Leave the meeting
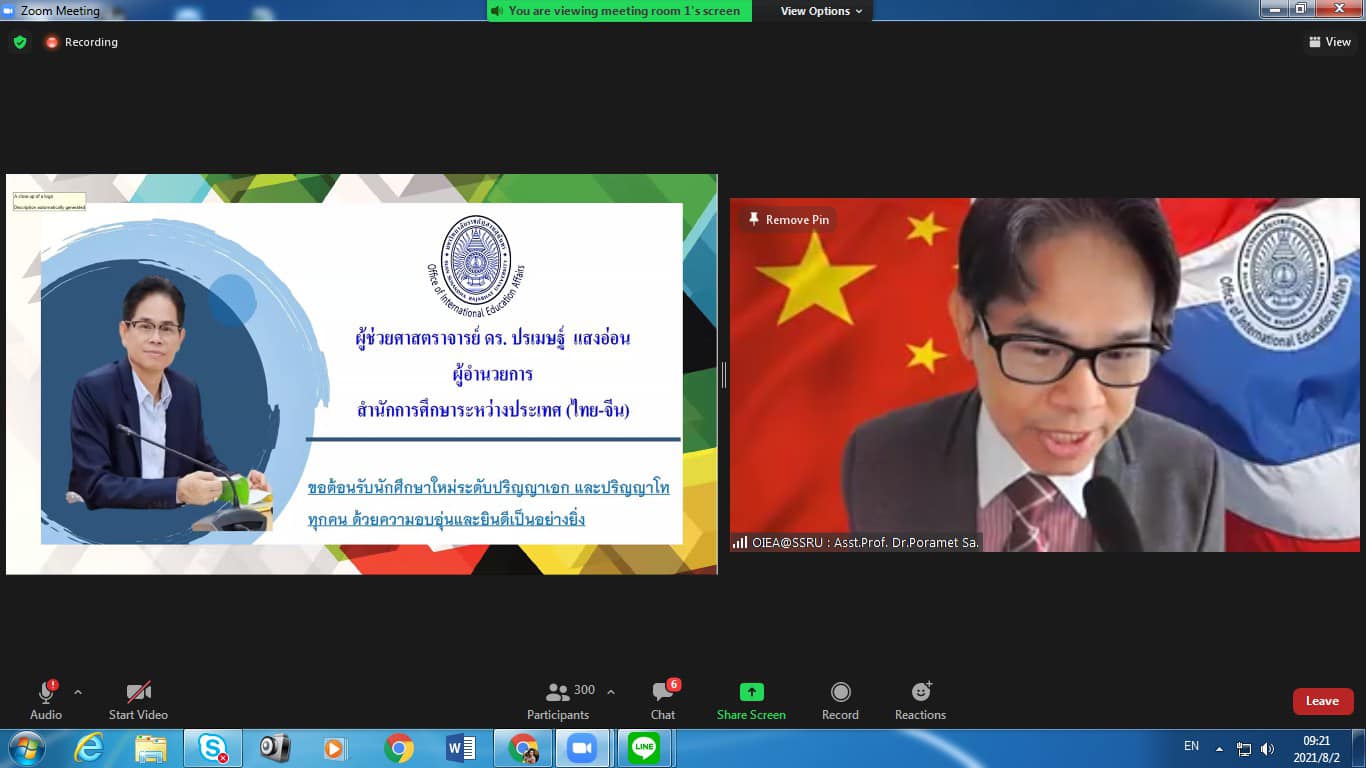Screen dimensions: 1366x768 pyautogui.click(x=1322, y=701)
